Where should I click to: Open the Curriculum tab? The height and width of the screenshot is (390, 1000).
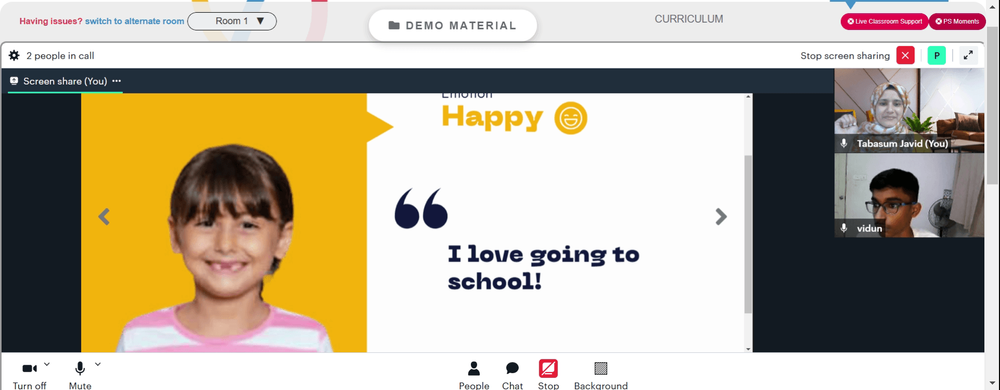pyautogui.click(x=689, y=19)
